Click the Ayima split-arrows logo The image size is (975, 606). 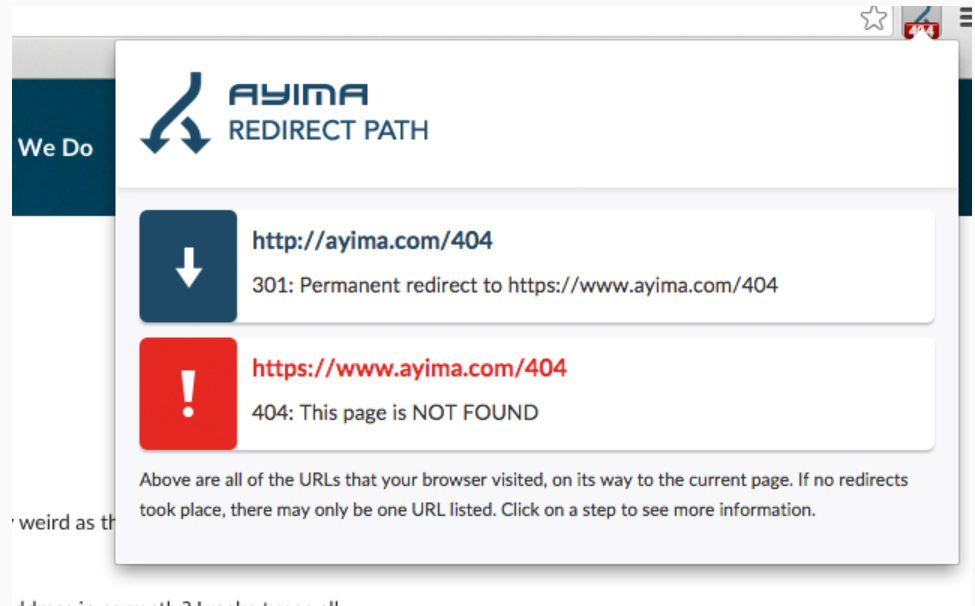point(176,113)
